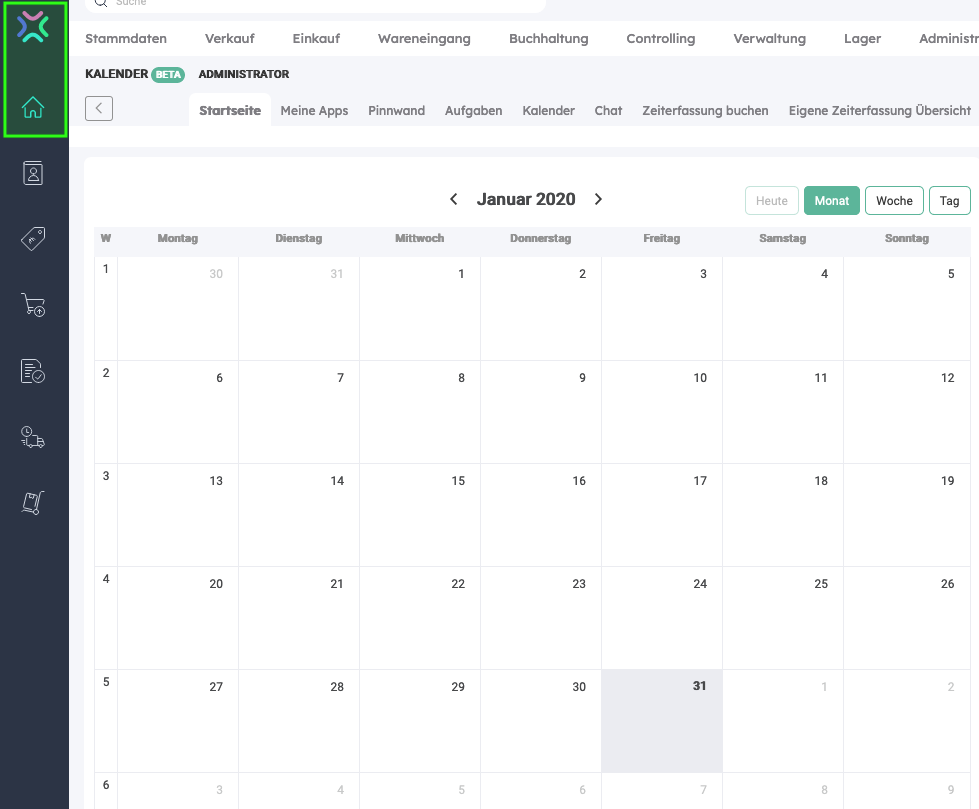Open the Buchhaltung menu
Screen dimensions: 979x809
548,39
